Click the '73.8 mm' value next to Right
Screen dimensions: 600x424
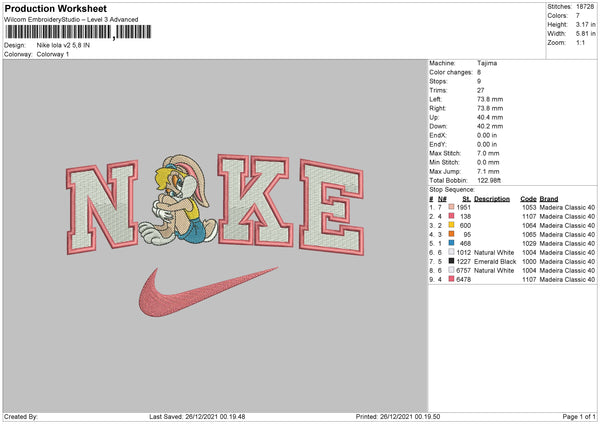(x=490, y=108)
